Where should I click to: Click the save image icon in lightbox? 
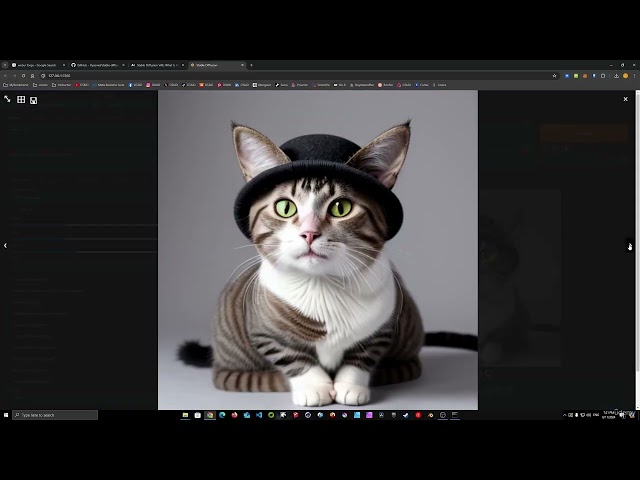coord(33,100)
